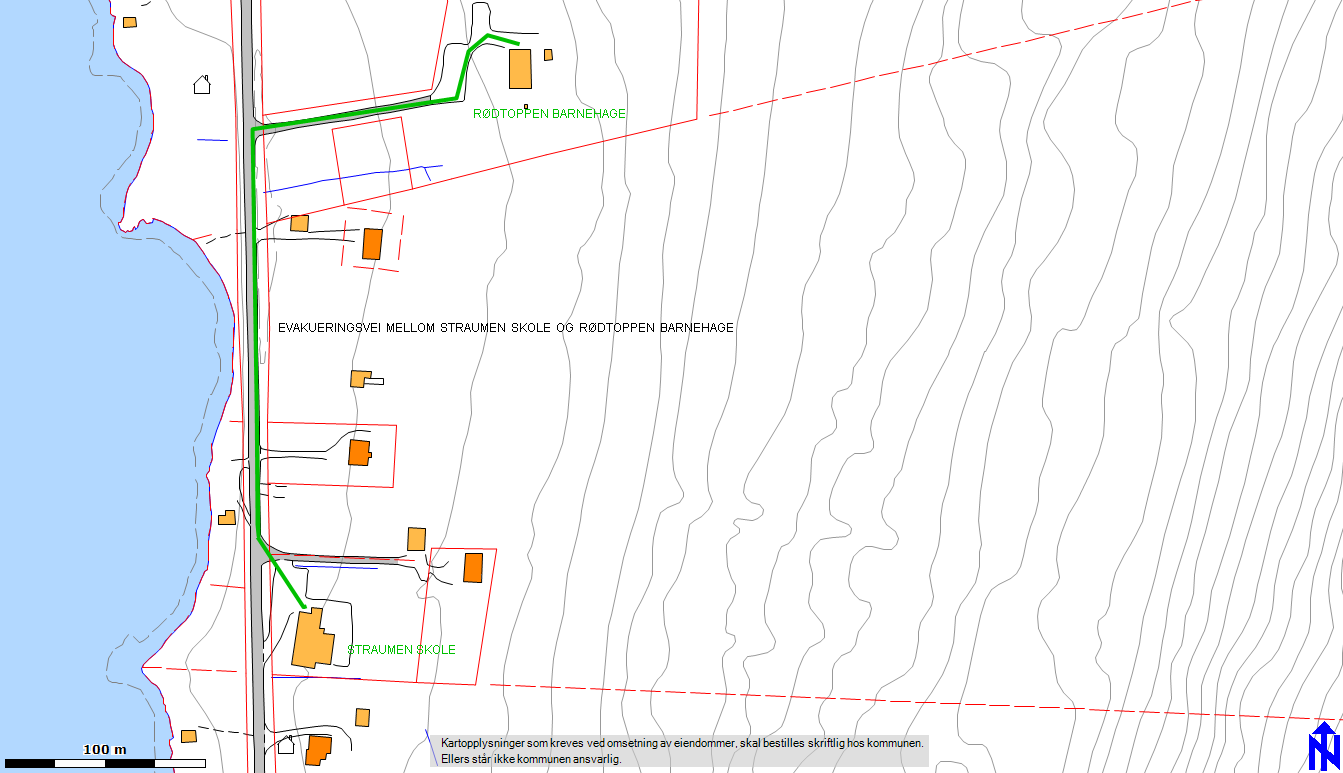Click the 100 m scale bar

(x=105, y=763)
